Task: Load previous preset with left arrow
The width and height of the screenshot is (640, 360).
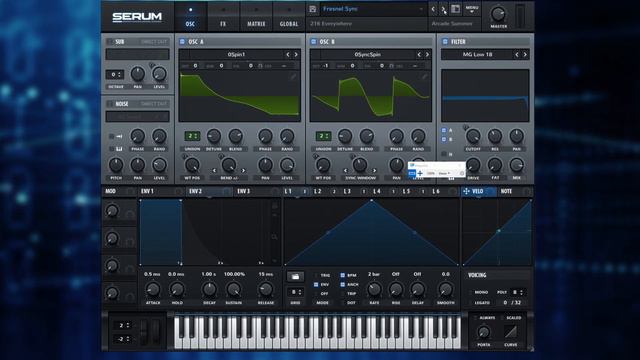Action: tap(433, 9)
